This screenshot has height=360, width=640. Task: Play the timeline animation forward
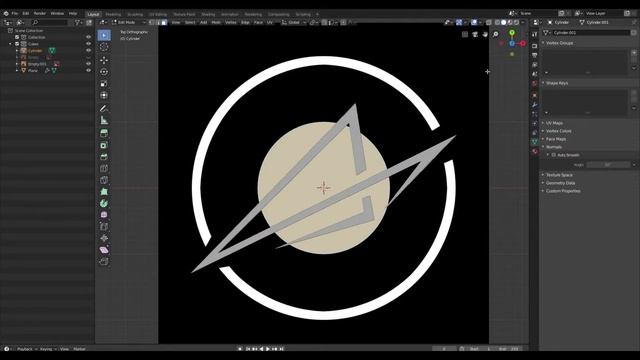tap(268, 349)
